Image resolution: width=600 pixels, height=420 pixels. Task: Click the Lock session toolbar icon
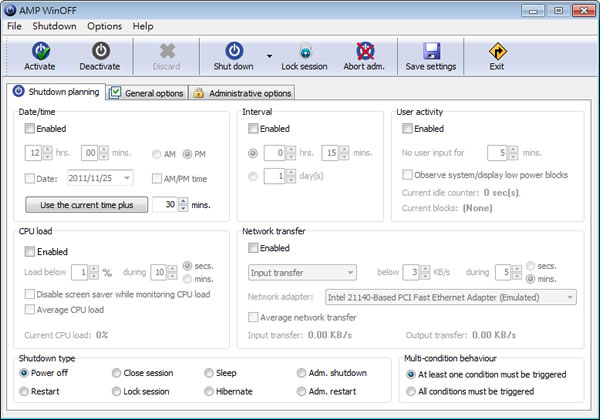304,51
